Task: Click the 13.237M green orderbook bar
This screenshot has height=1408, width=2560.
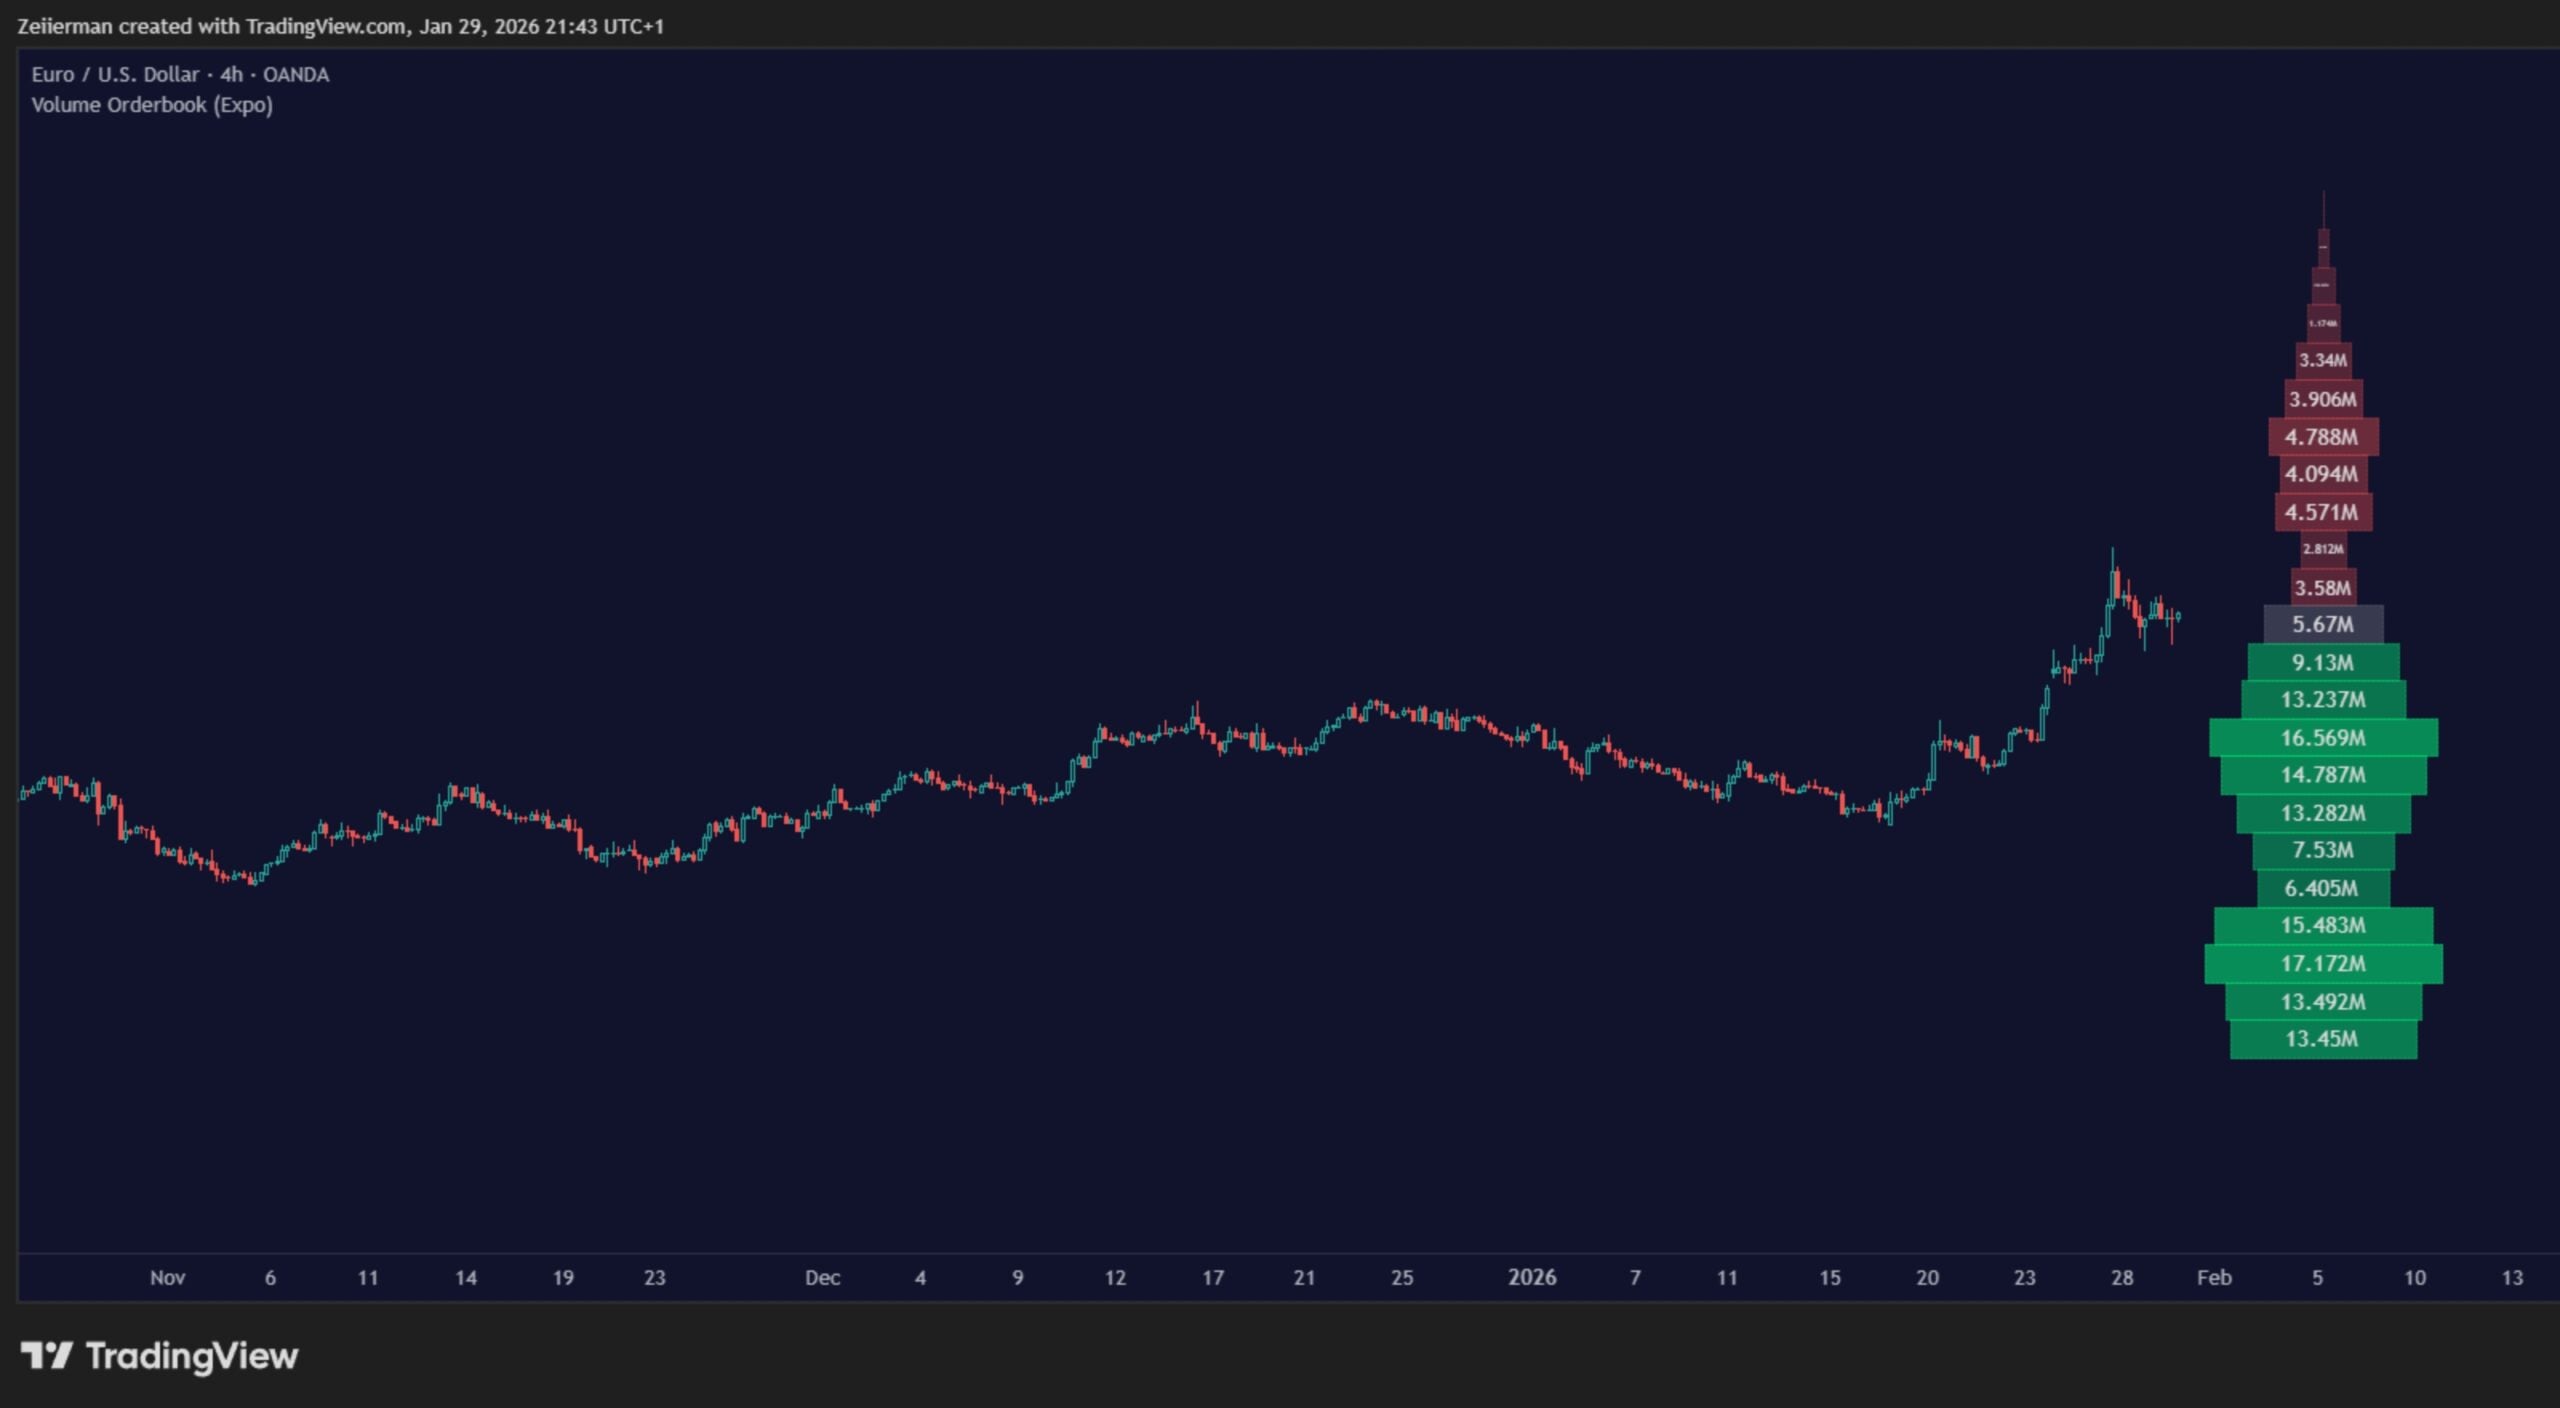Action: 2323,699
